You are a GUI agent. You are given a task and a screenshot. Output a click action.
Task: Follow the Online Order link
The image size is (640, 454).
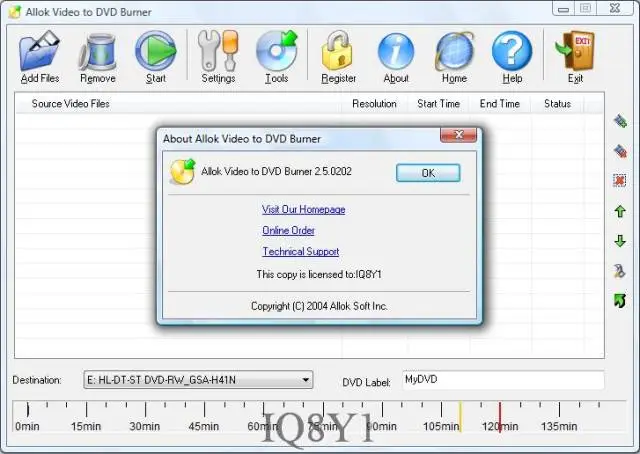pyautogui.click(x=289, y=231)
